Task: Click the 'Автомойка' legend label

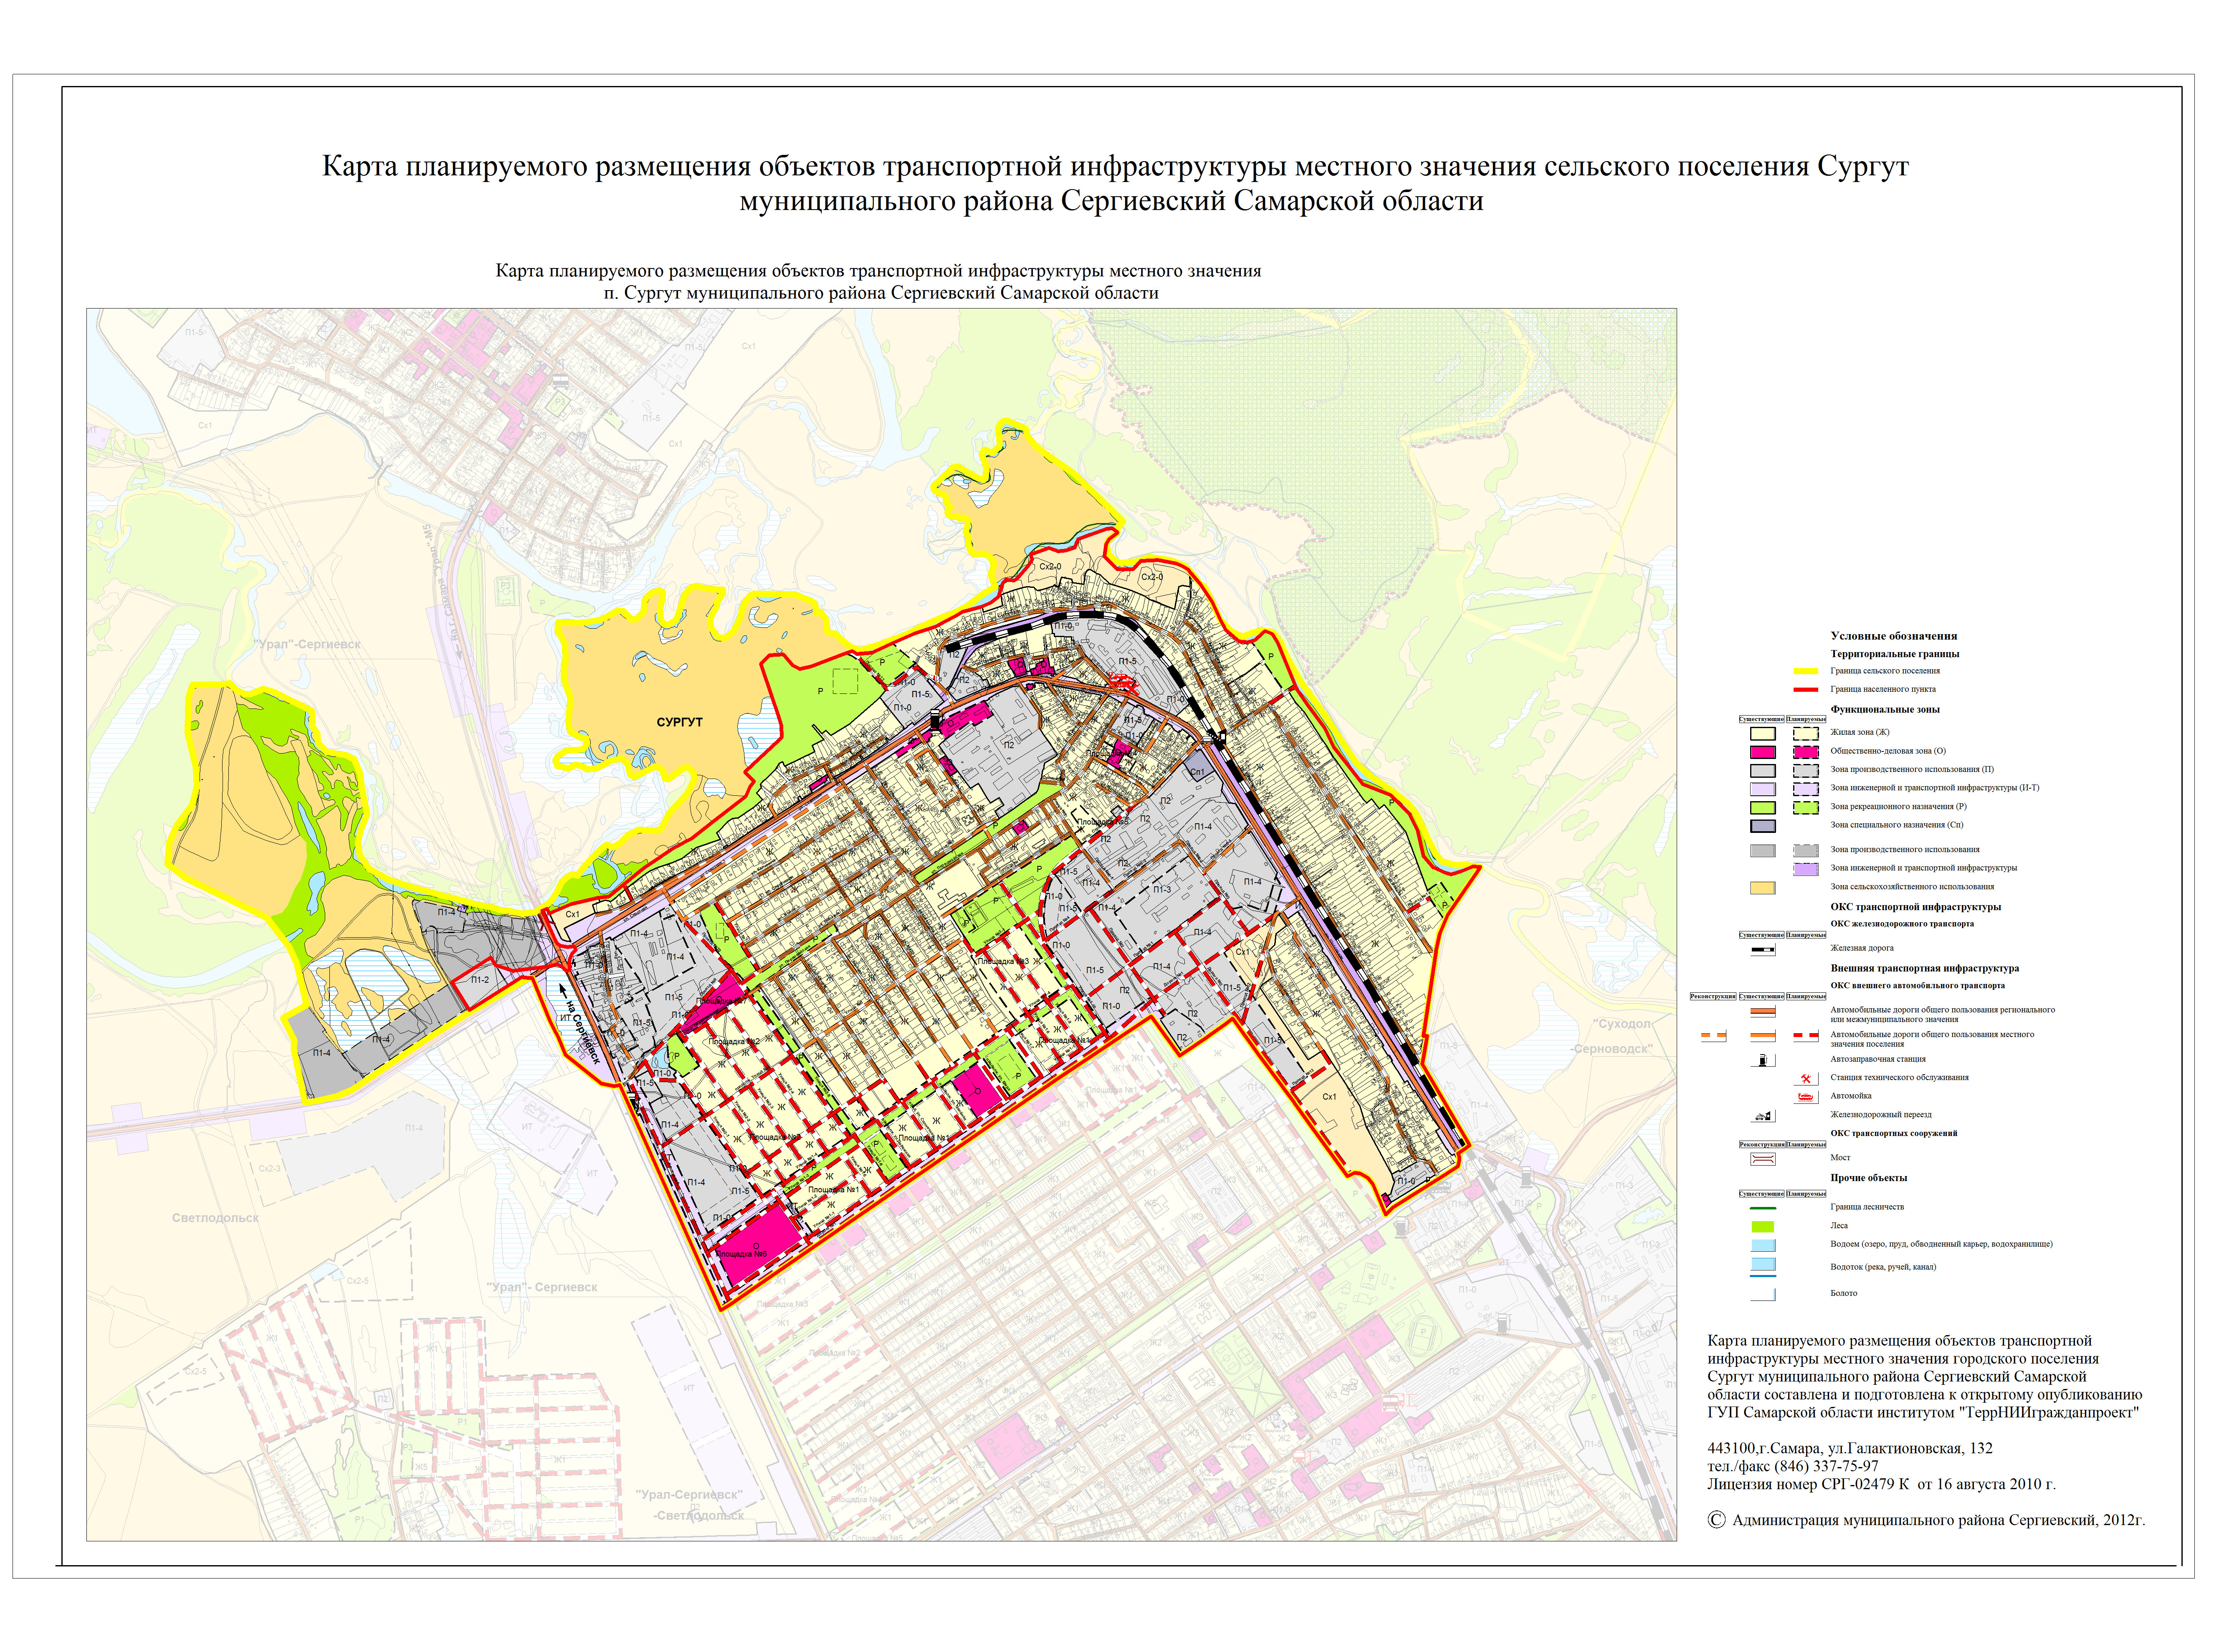Action: pyautogui.click(x=1851, y=1096)
